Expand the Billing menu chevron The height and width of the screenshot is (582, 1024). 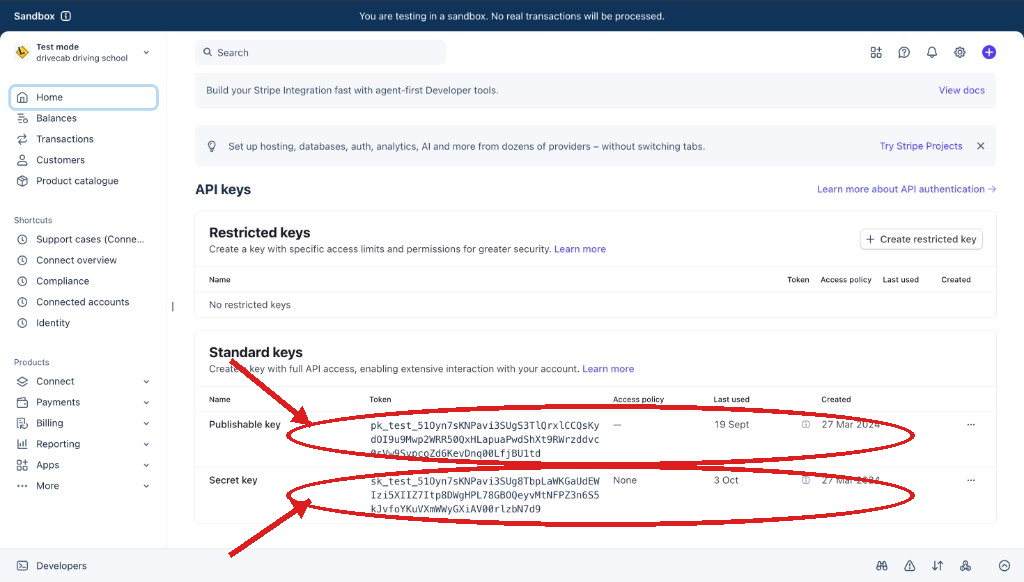click(146, 423)
